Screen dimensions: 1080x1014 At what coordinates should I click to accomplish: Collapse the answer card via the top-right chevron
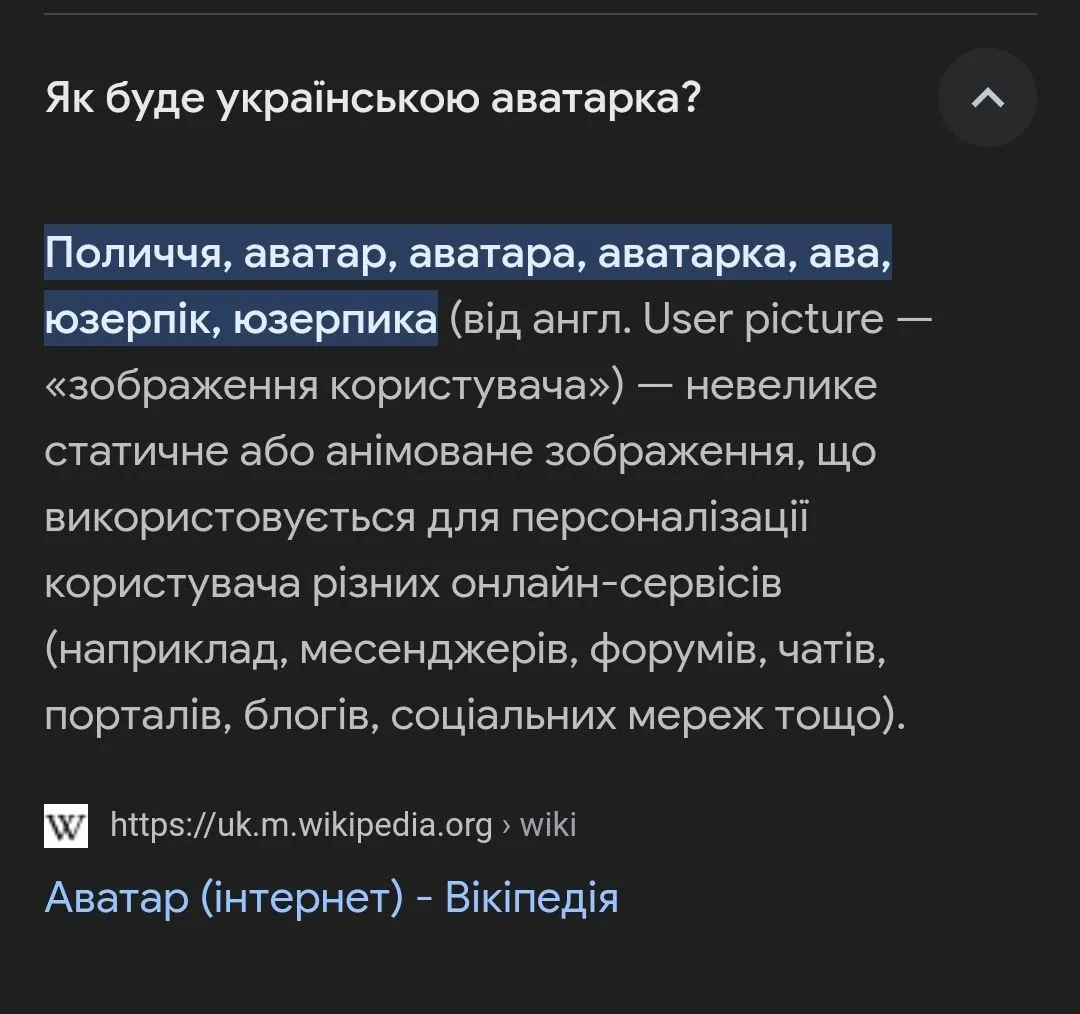pos(988,98)
